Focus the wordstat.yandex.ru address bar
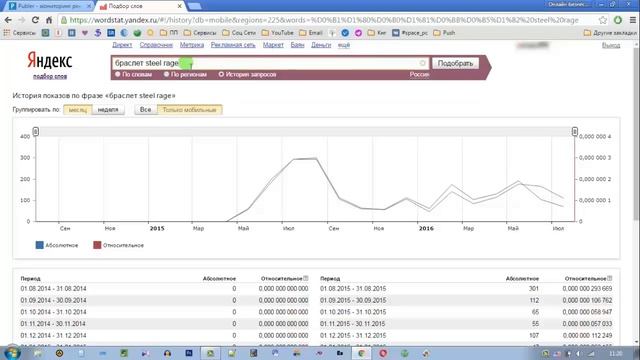The width and height of the screenshot is (640, 360). [x=324, y=20]
